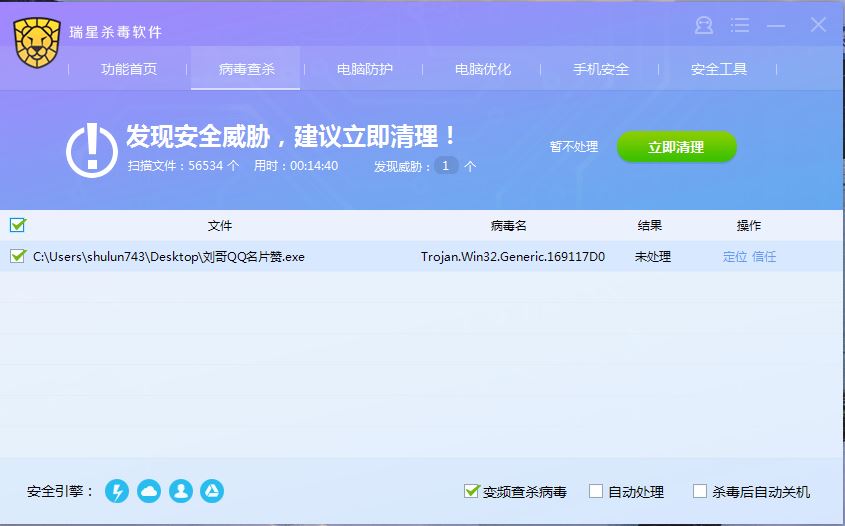
Task: Open the user account icon
Action: [704, 25]
